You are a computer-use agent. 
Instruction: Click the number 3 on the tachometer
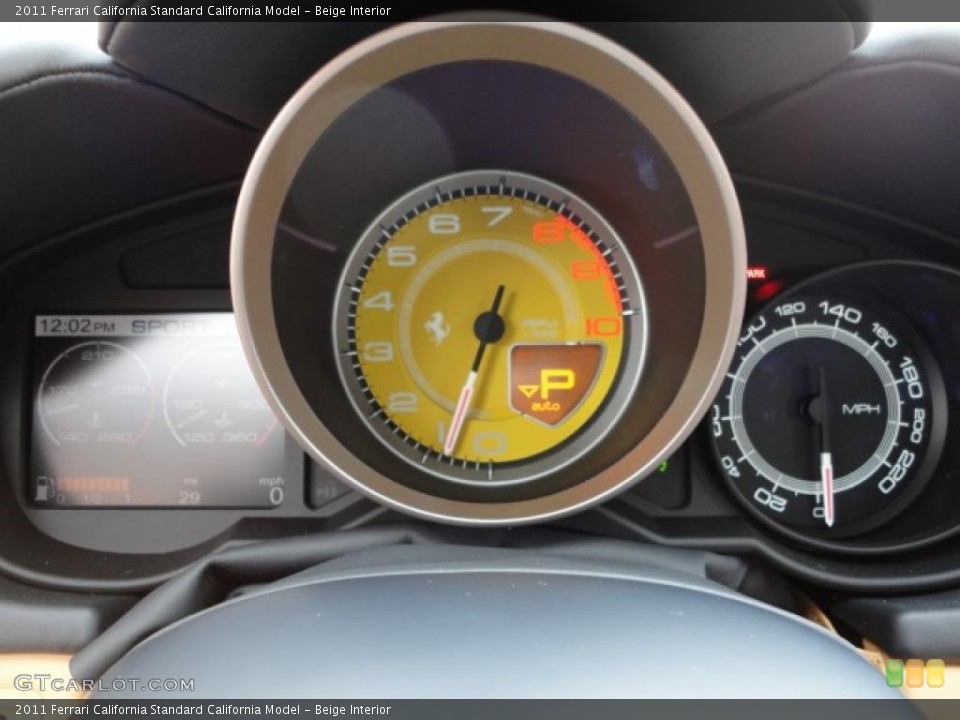(378, 352)
